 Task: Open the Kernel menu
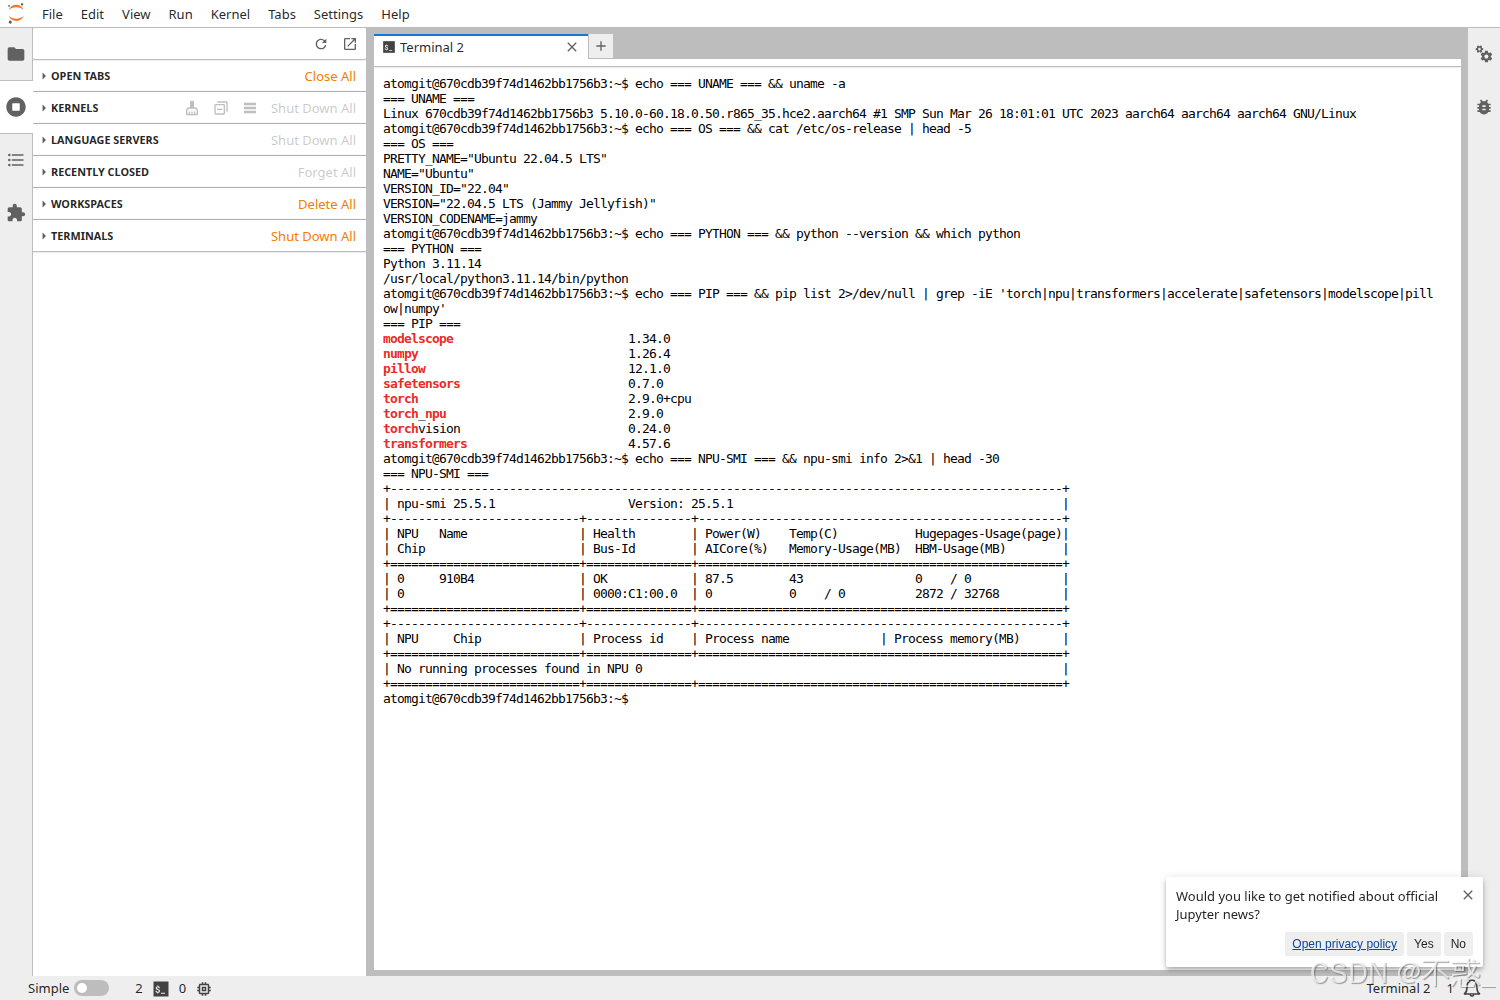(230, 14)
